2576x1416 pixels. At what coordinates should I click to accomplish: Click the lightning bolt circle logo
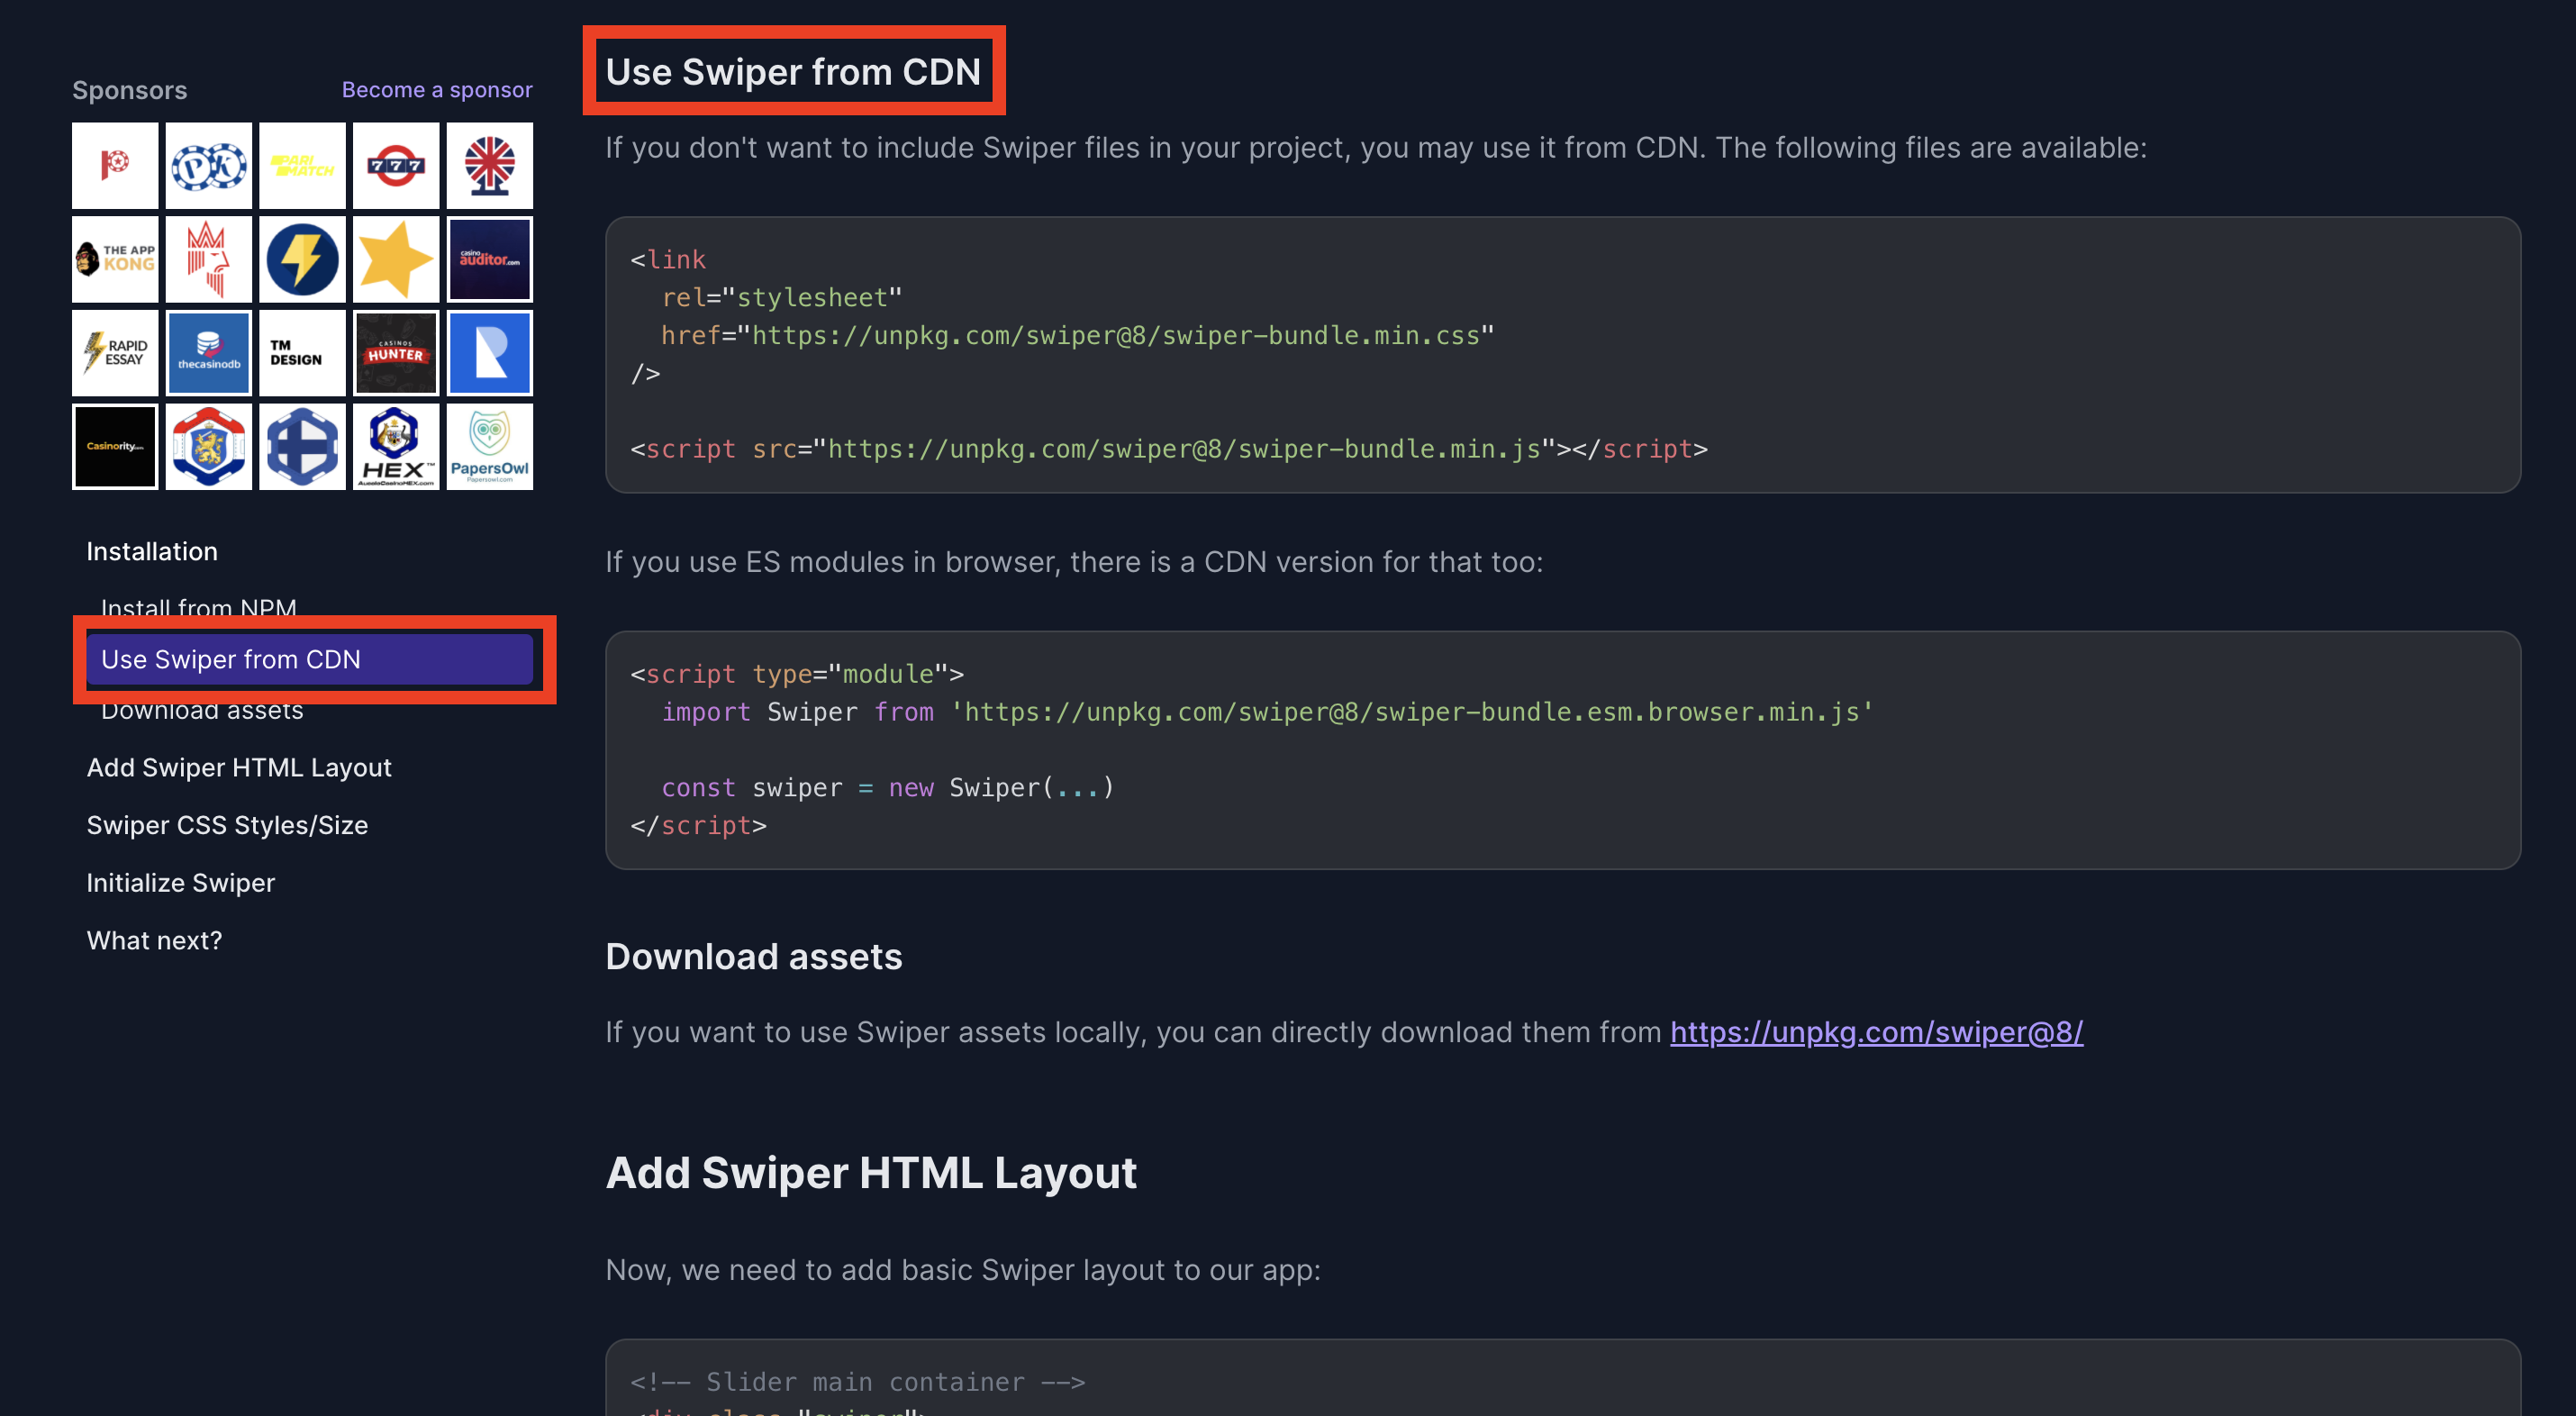(302, 259)
